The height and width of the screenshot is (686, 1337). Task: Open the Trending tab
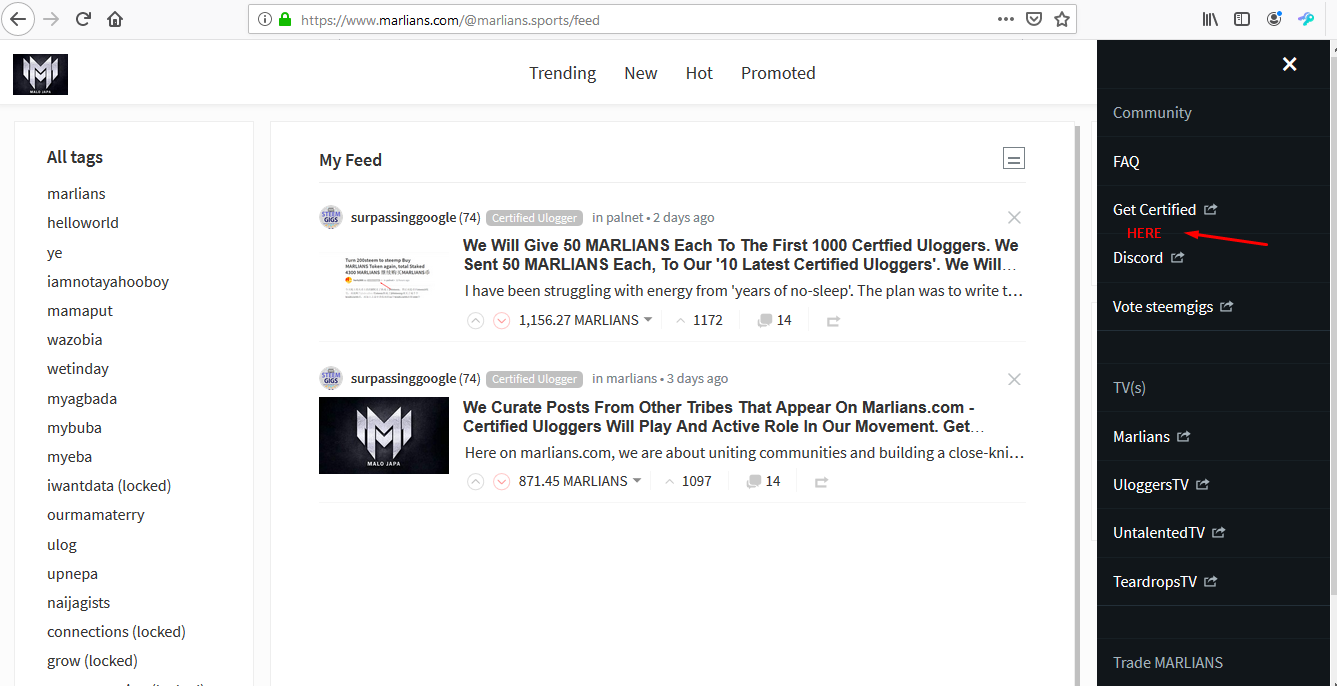click(562, 73)
